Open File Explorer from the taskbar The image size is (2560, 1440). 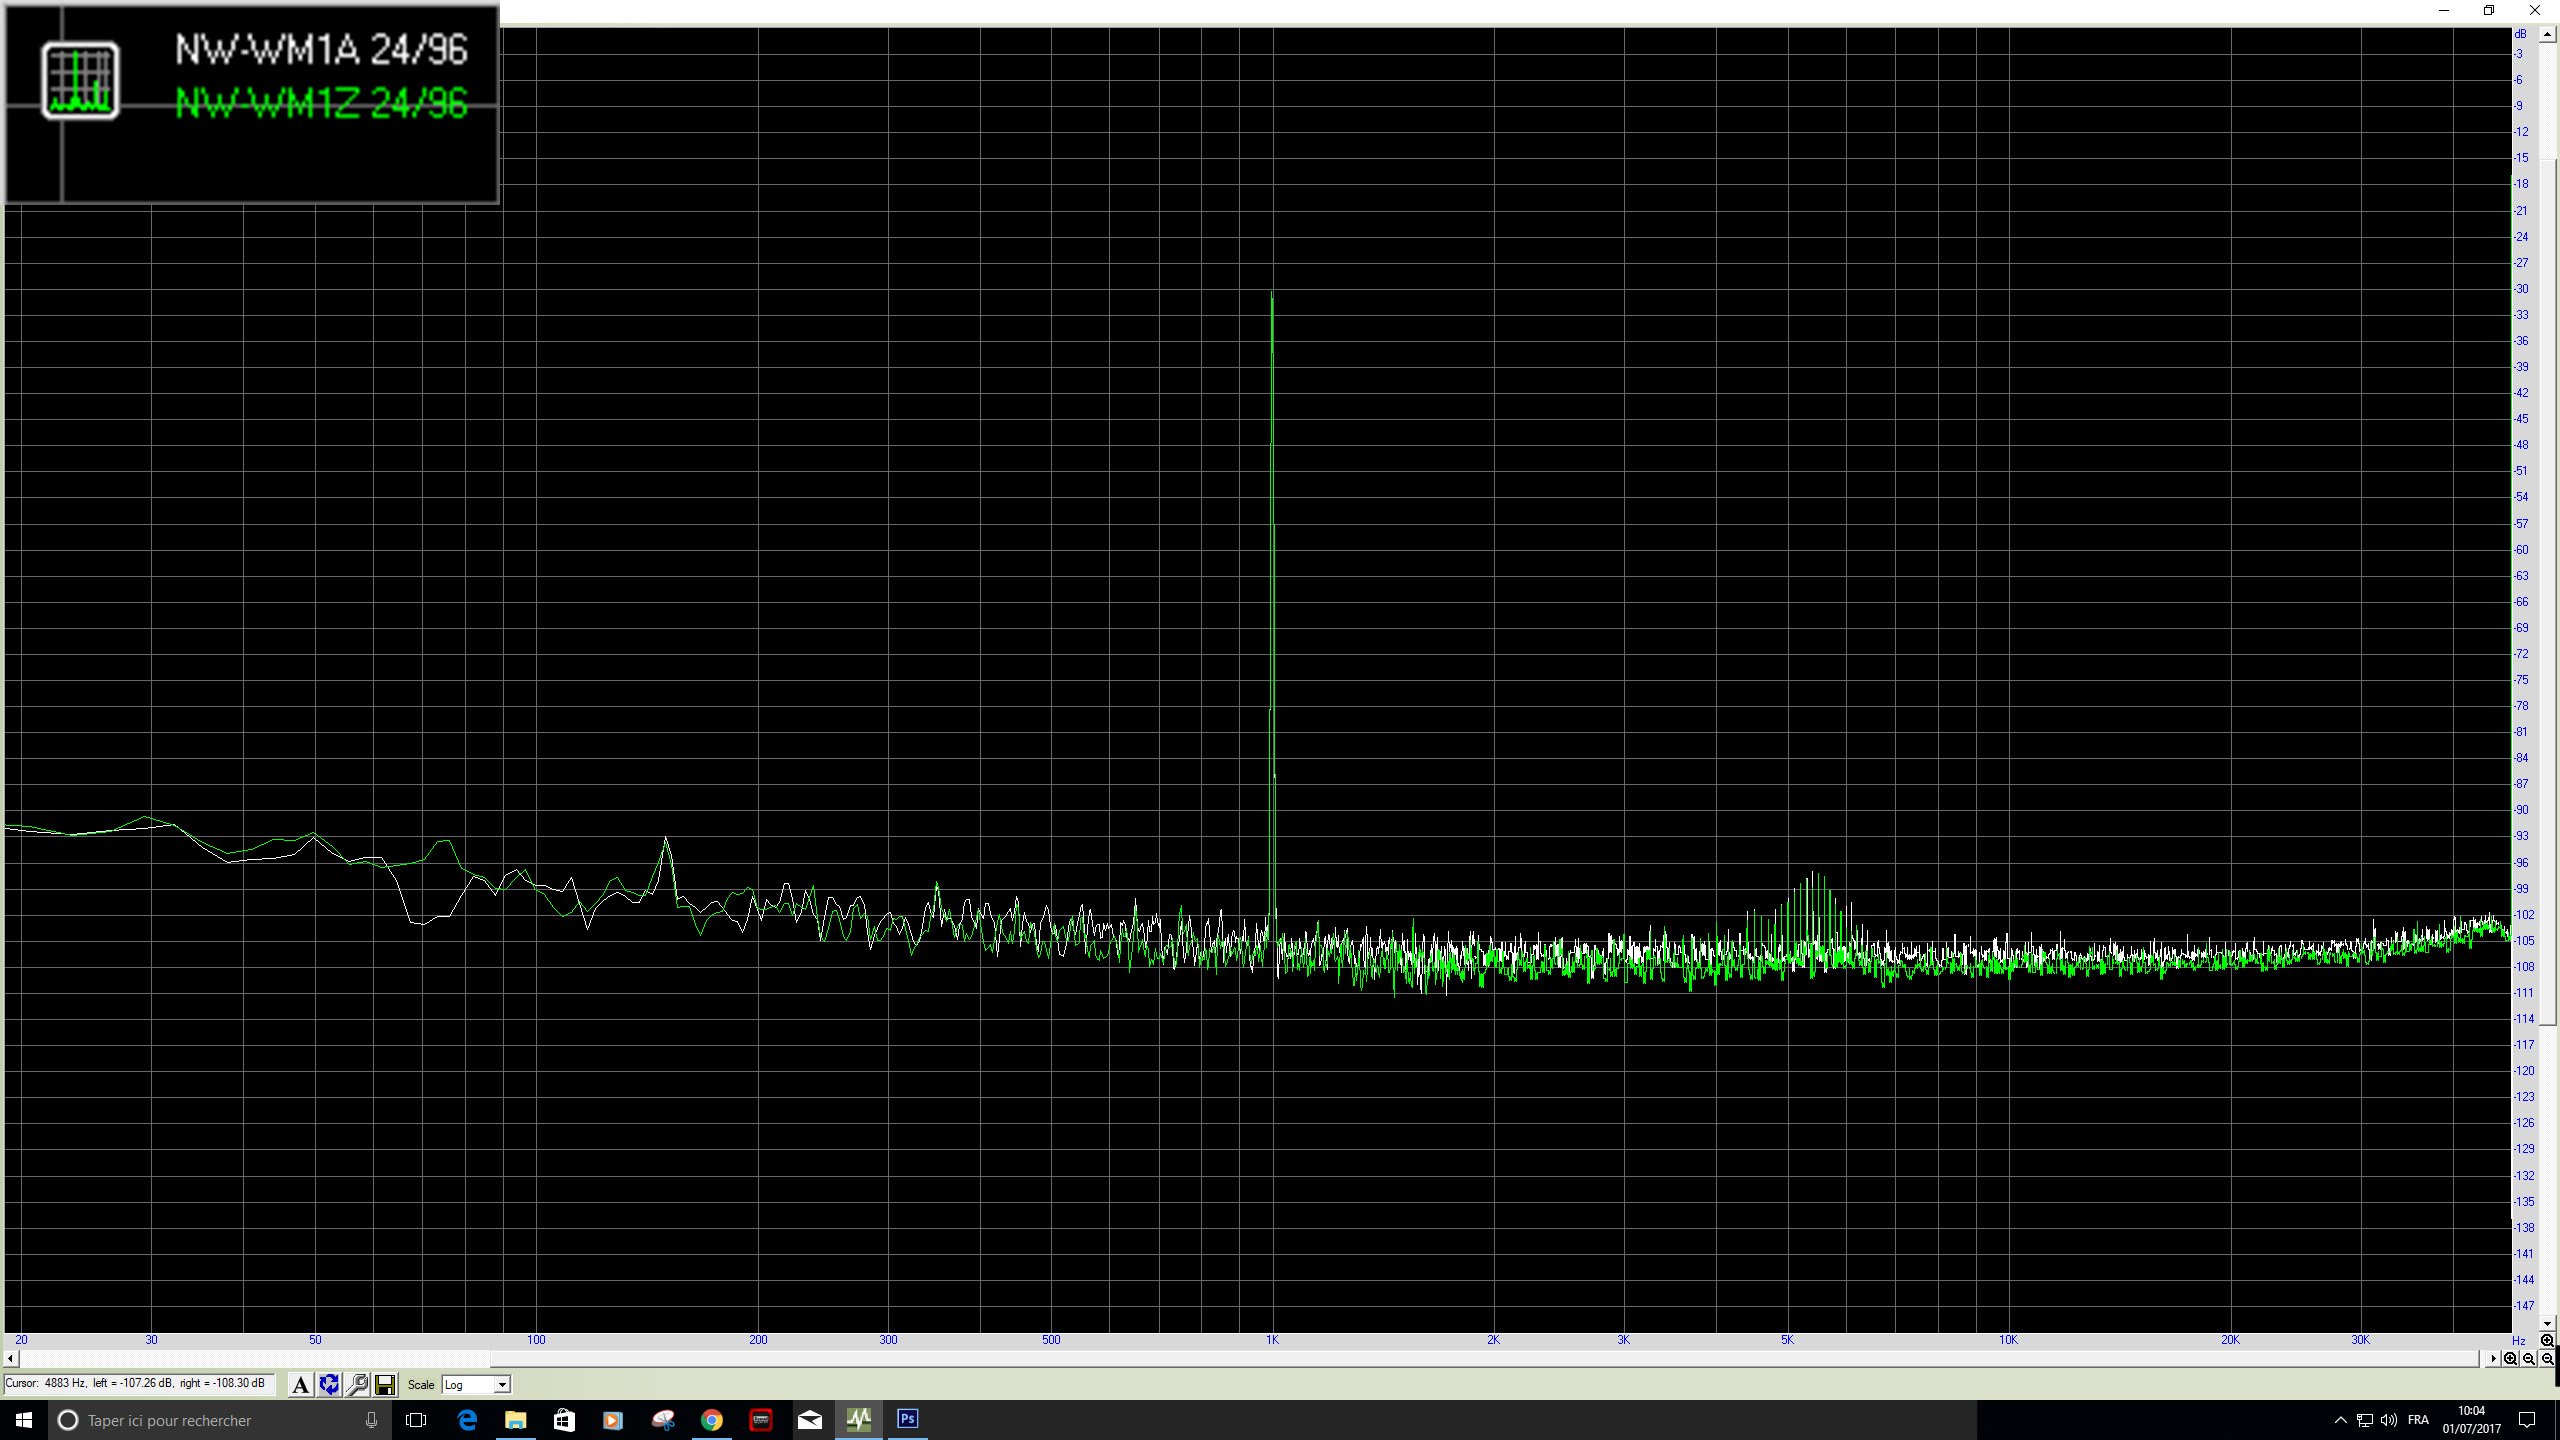(515, 1420)
